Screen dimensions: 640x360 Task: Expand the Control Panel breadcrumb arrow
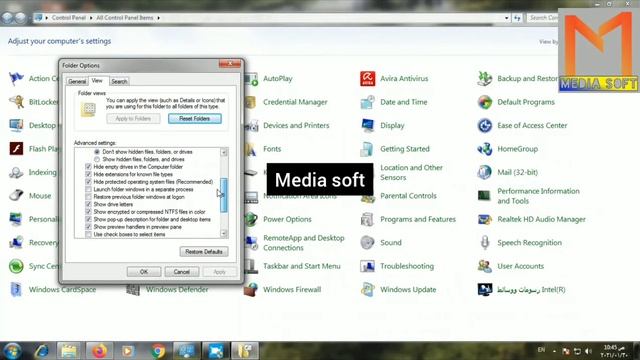click(91, 18)
